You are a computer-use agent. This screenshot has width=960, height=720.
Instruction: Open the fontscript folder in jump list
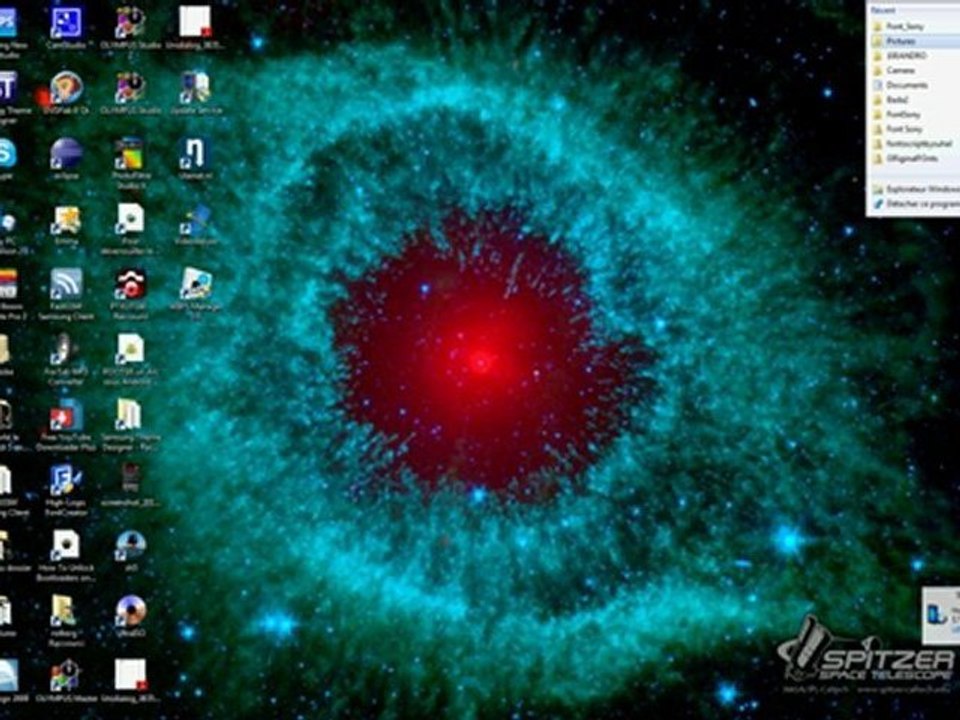tap(915, 144)
